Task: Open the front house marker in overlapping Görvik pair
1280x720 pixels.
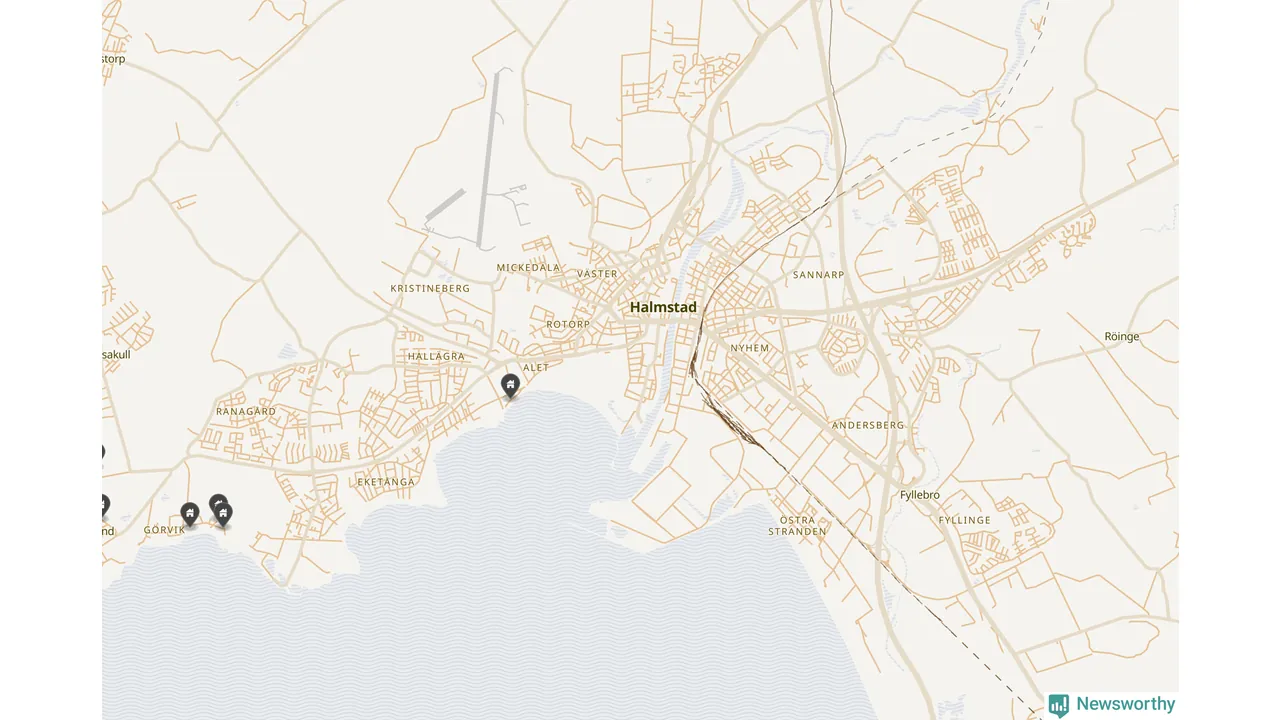Action: click(x=224, y=515)
